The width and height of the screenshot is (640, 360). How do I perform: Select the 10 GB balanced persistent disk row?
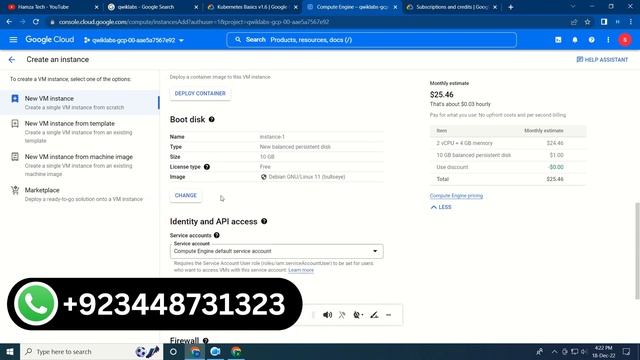click(508, 155)
